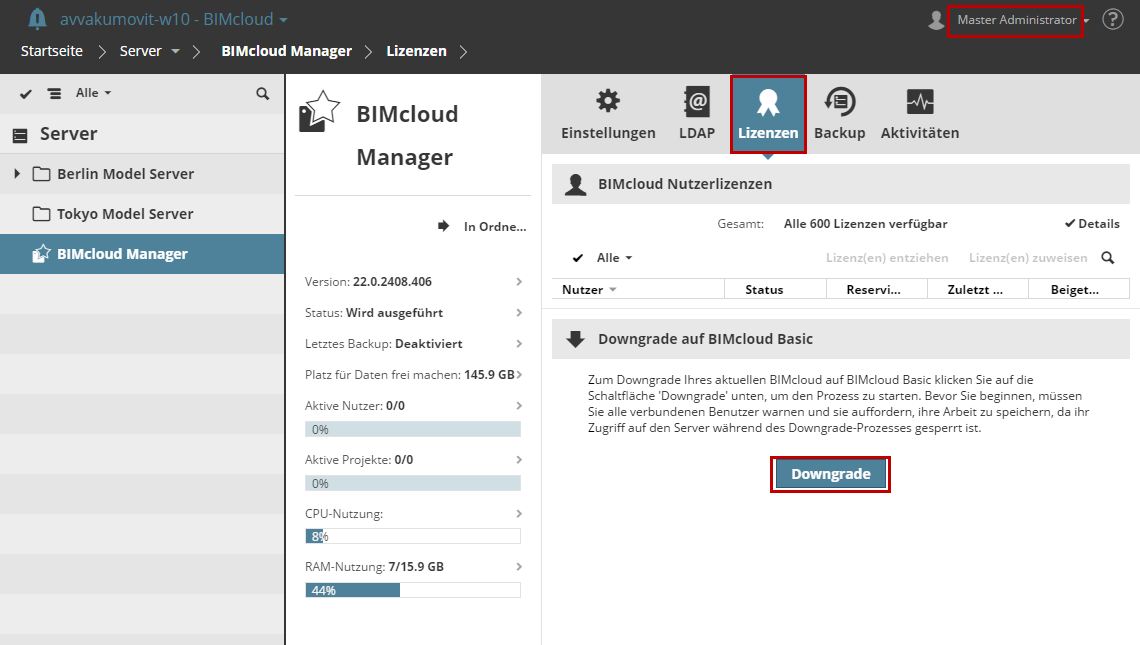Click the Zuletzt ... column header

(x=978, y=289)
